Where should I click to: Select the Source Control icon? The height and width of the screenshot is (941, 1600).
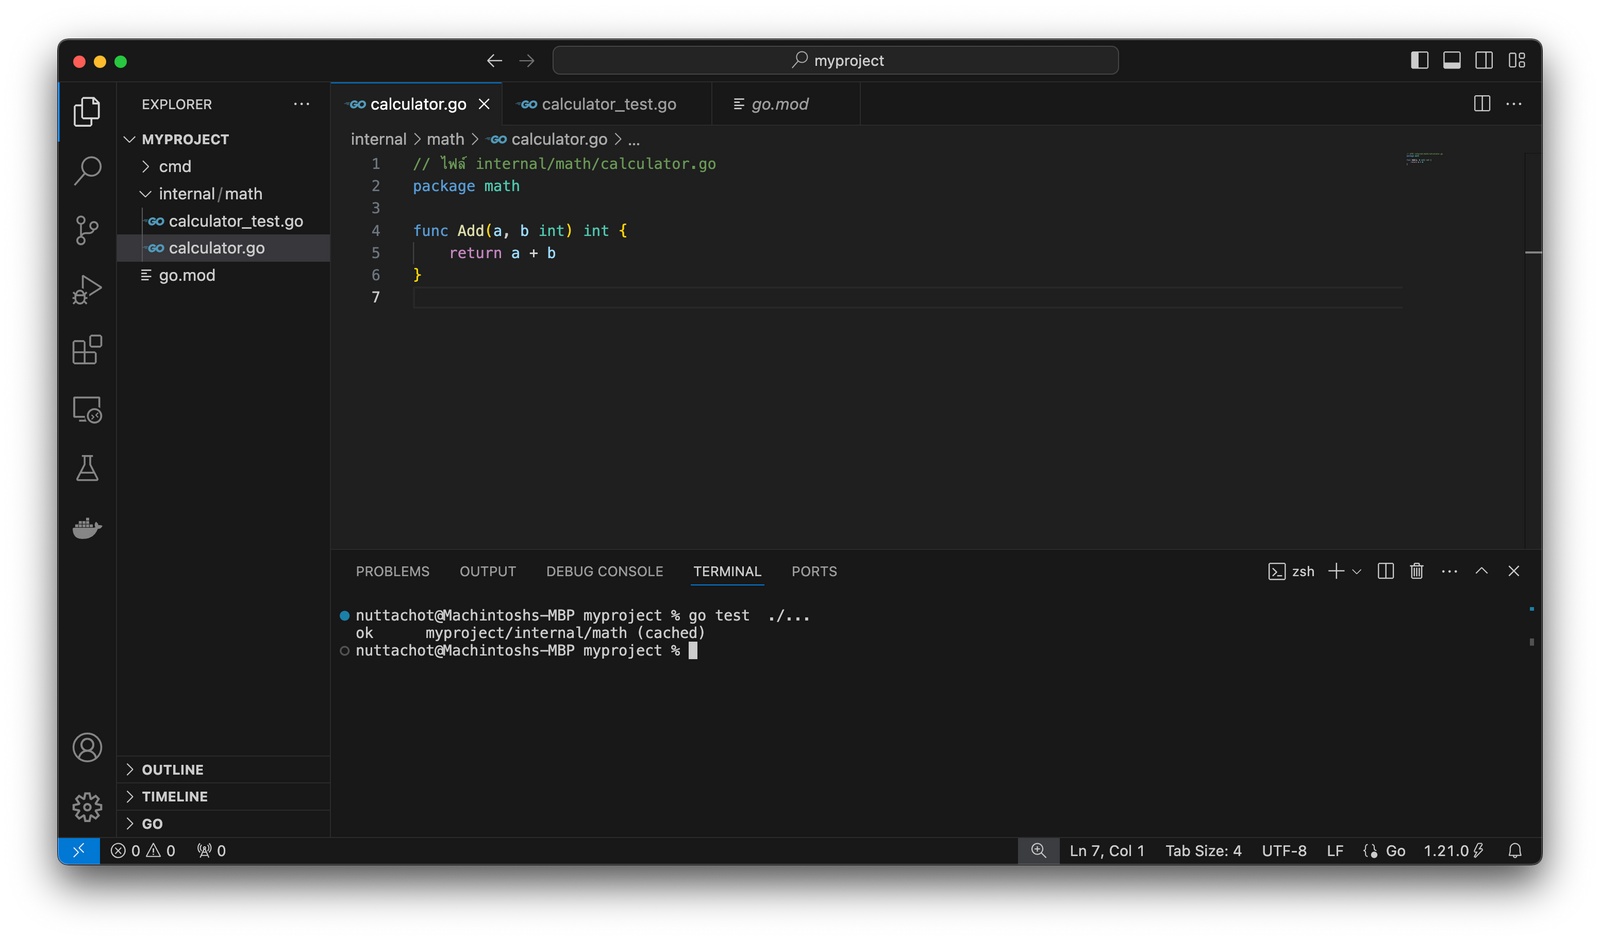point(86,230)
